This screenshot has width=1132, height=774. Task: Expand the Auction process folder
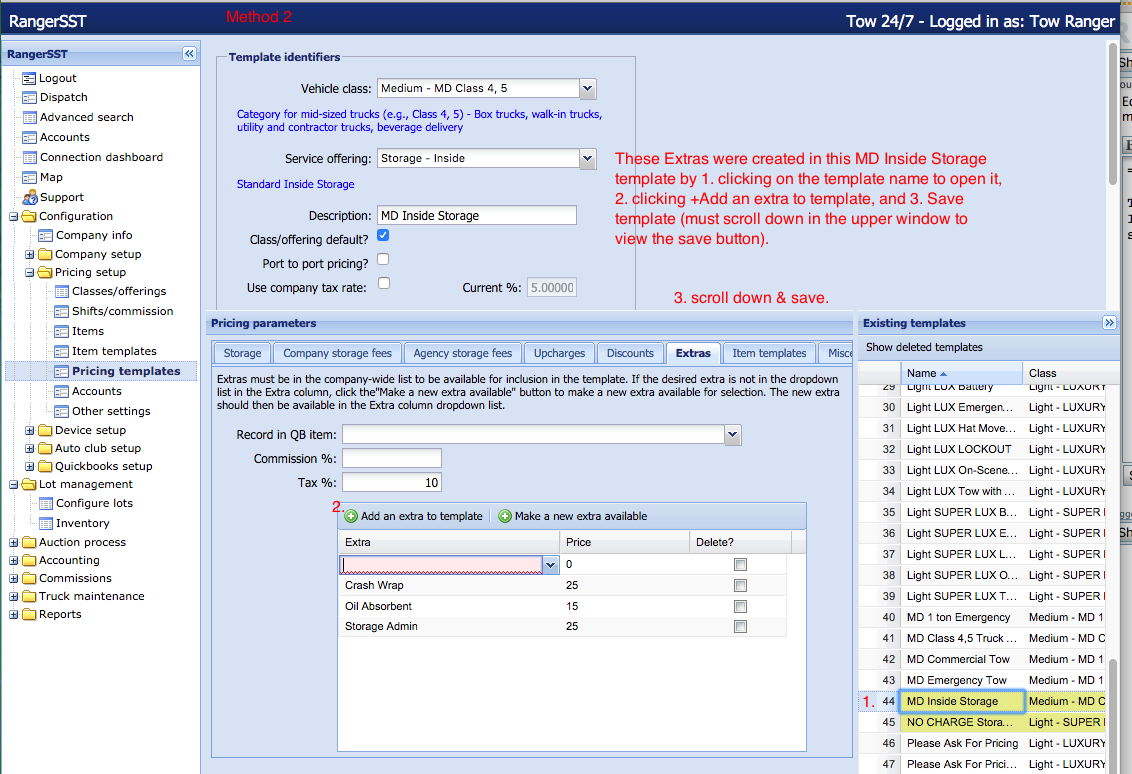[x=14, y=542]
